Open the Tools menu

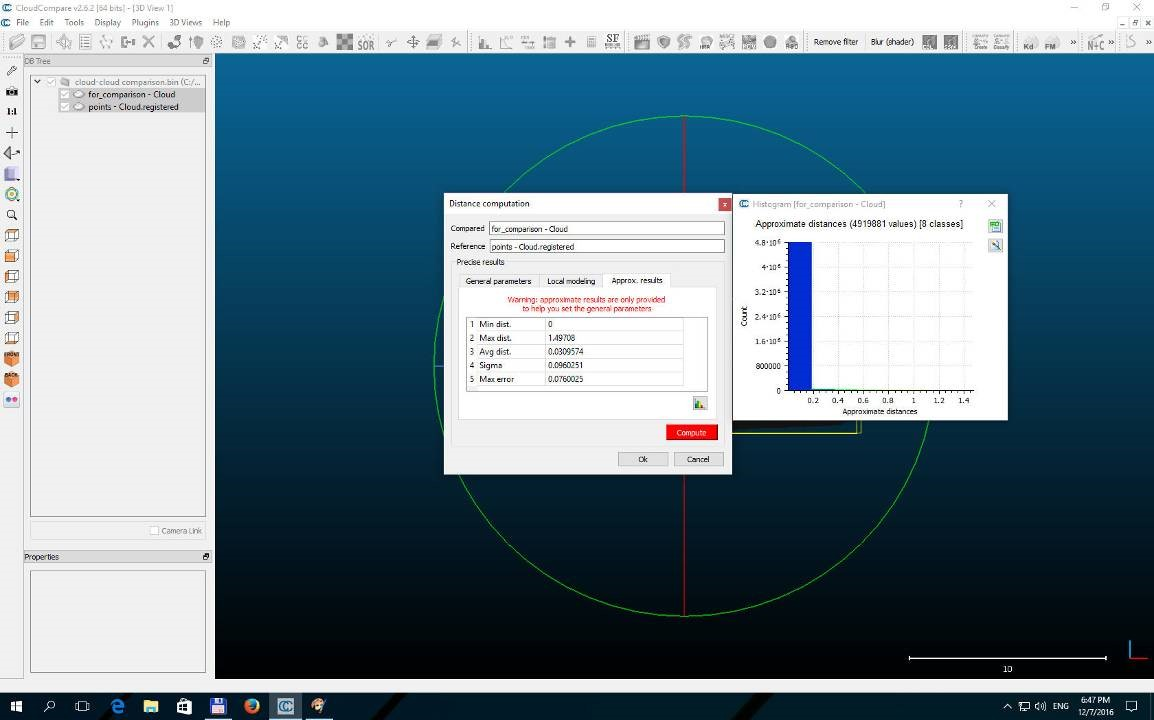pyautogui.click(x=74, y=23)
